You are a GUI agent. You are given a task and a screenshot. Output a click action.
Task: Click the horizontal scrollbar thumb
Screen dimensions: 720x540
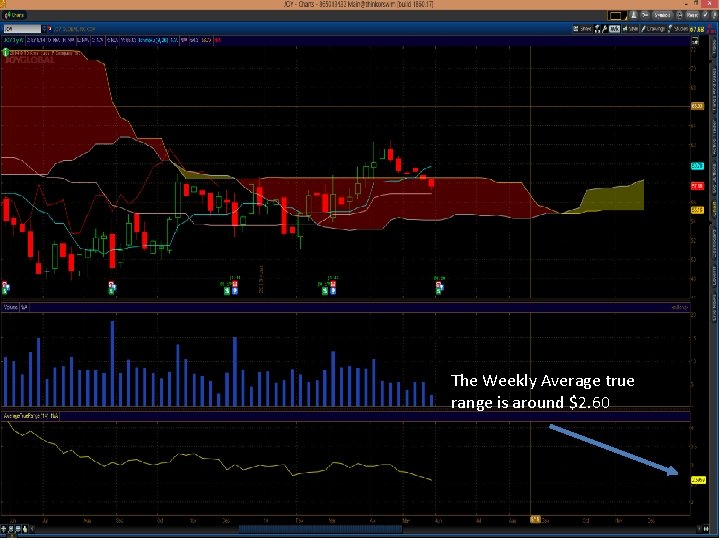320,529
